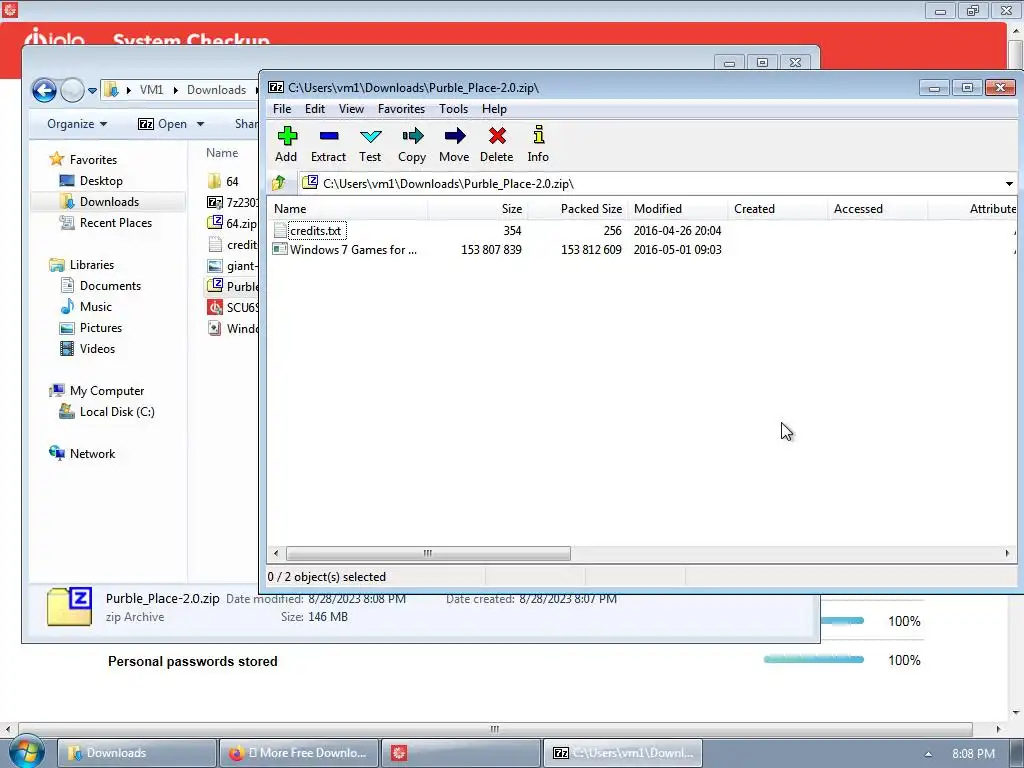The height and width of the screenshot is (768, 1024).
Task: Sort by Accessed column header
Action: coord(878,209)
